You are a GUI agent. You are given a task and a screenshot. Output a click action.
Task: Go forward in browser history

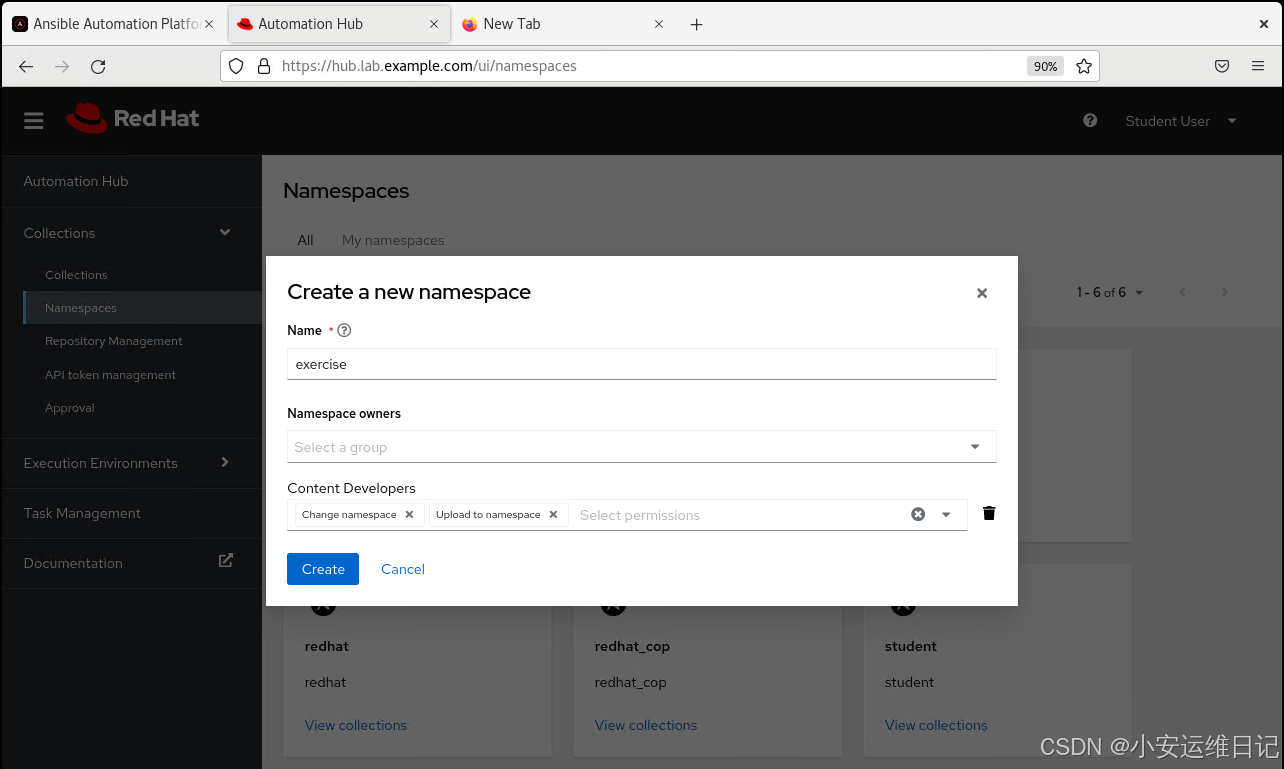62,66
